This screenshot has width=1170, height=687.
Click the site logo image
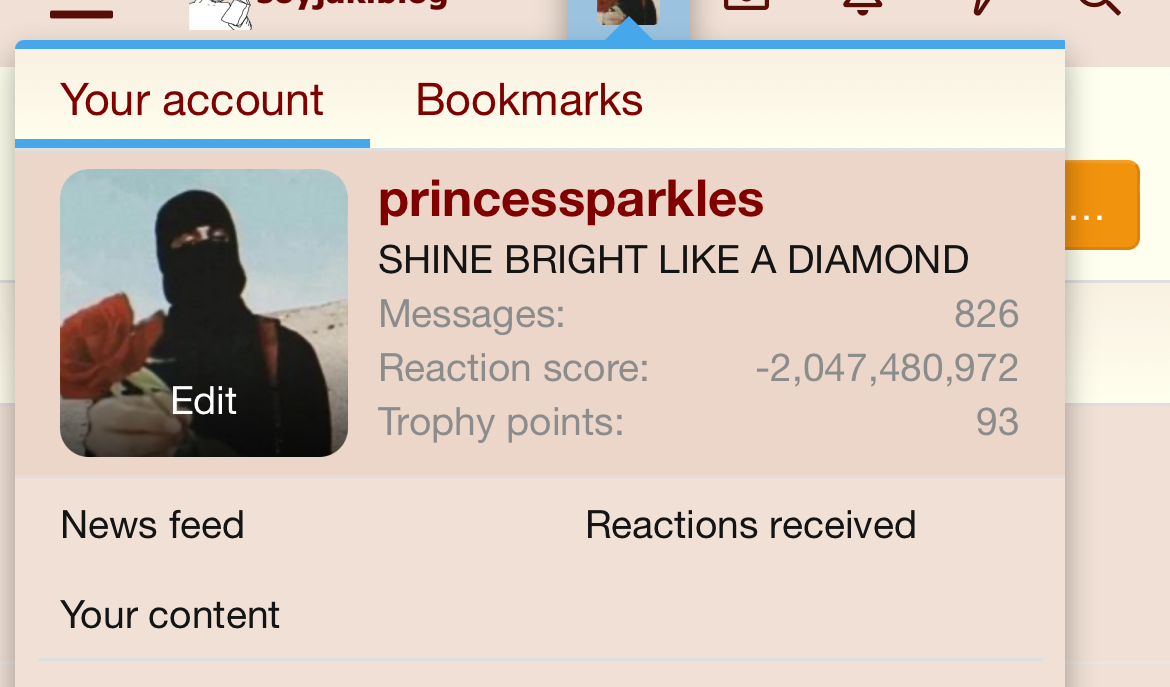pos(220,14)
